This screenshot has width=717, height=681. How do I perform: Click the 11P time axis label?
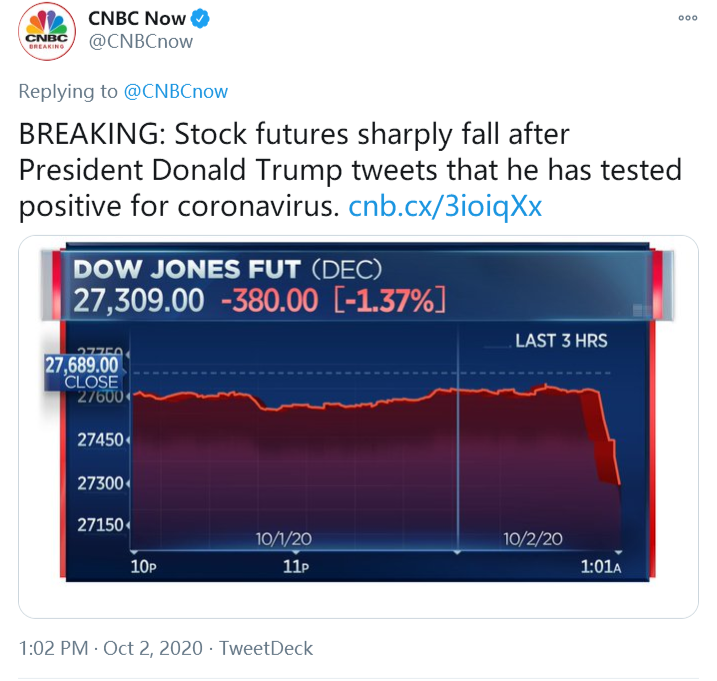[294, 567]
